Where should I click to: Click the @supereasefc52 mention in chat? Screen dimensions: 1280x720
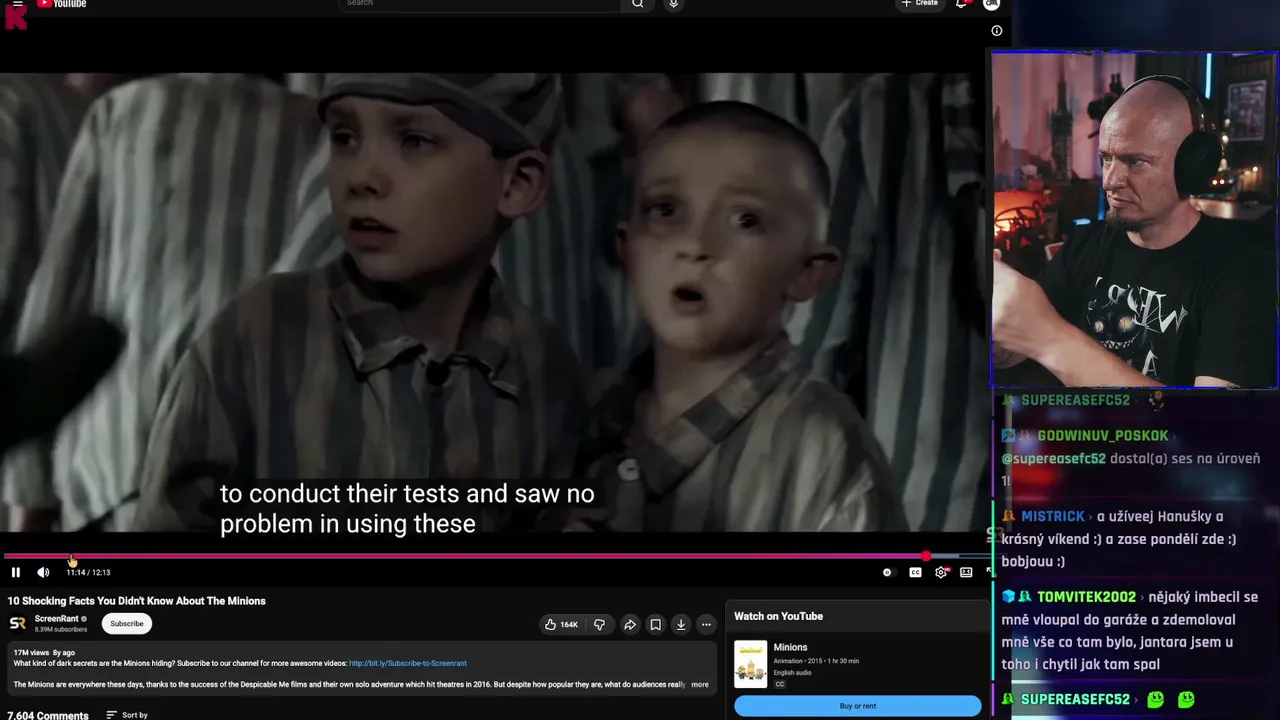[x=1054, y=459]
